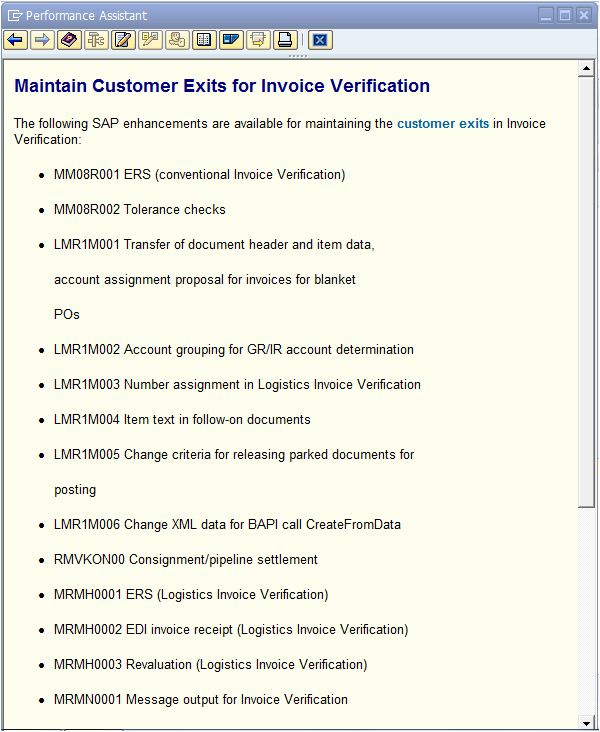Minimize the Performance Assistant window
Image resolution: width=600 pixels, height=732 pixels.
pos(546,15)
